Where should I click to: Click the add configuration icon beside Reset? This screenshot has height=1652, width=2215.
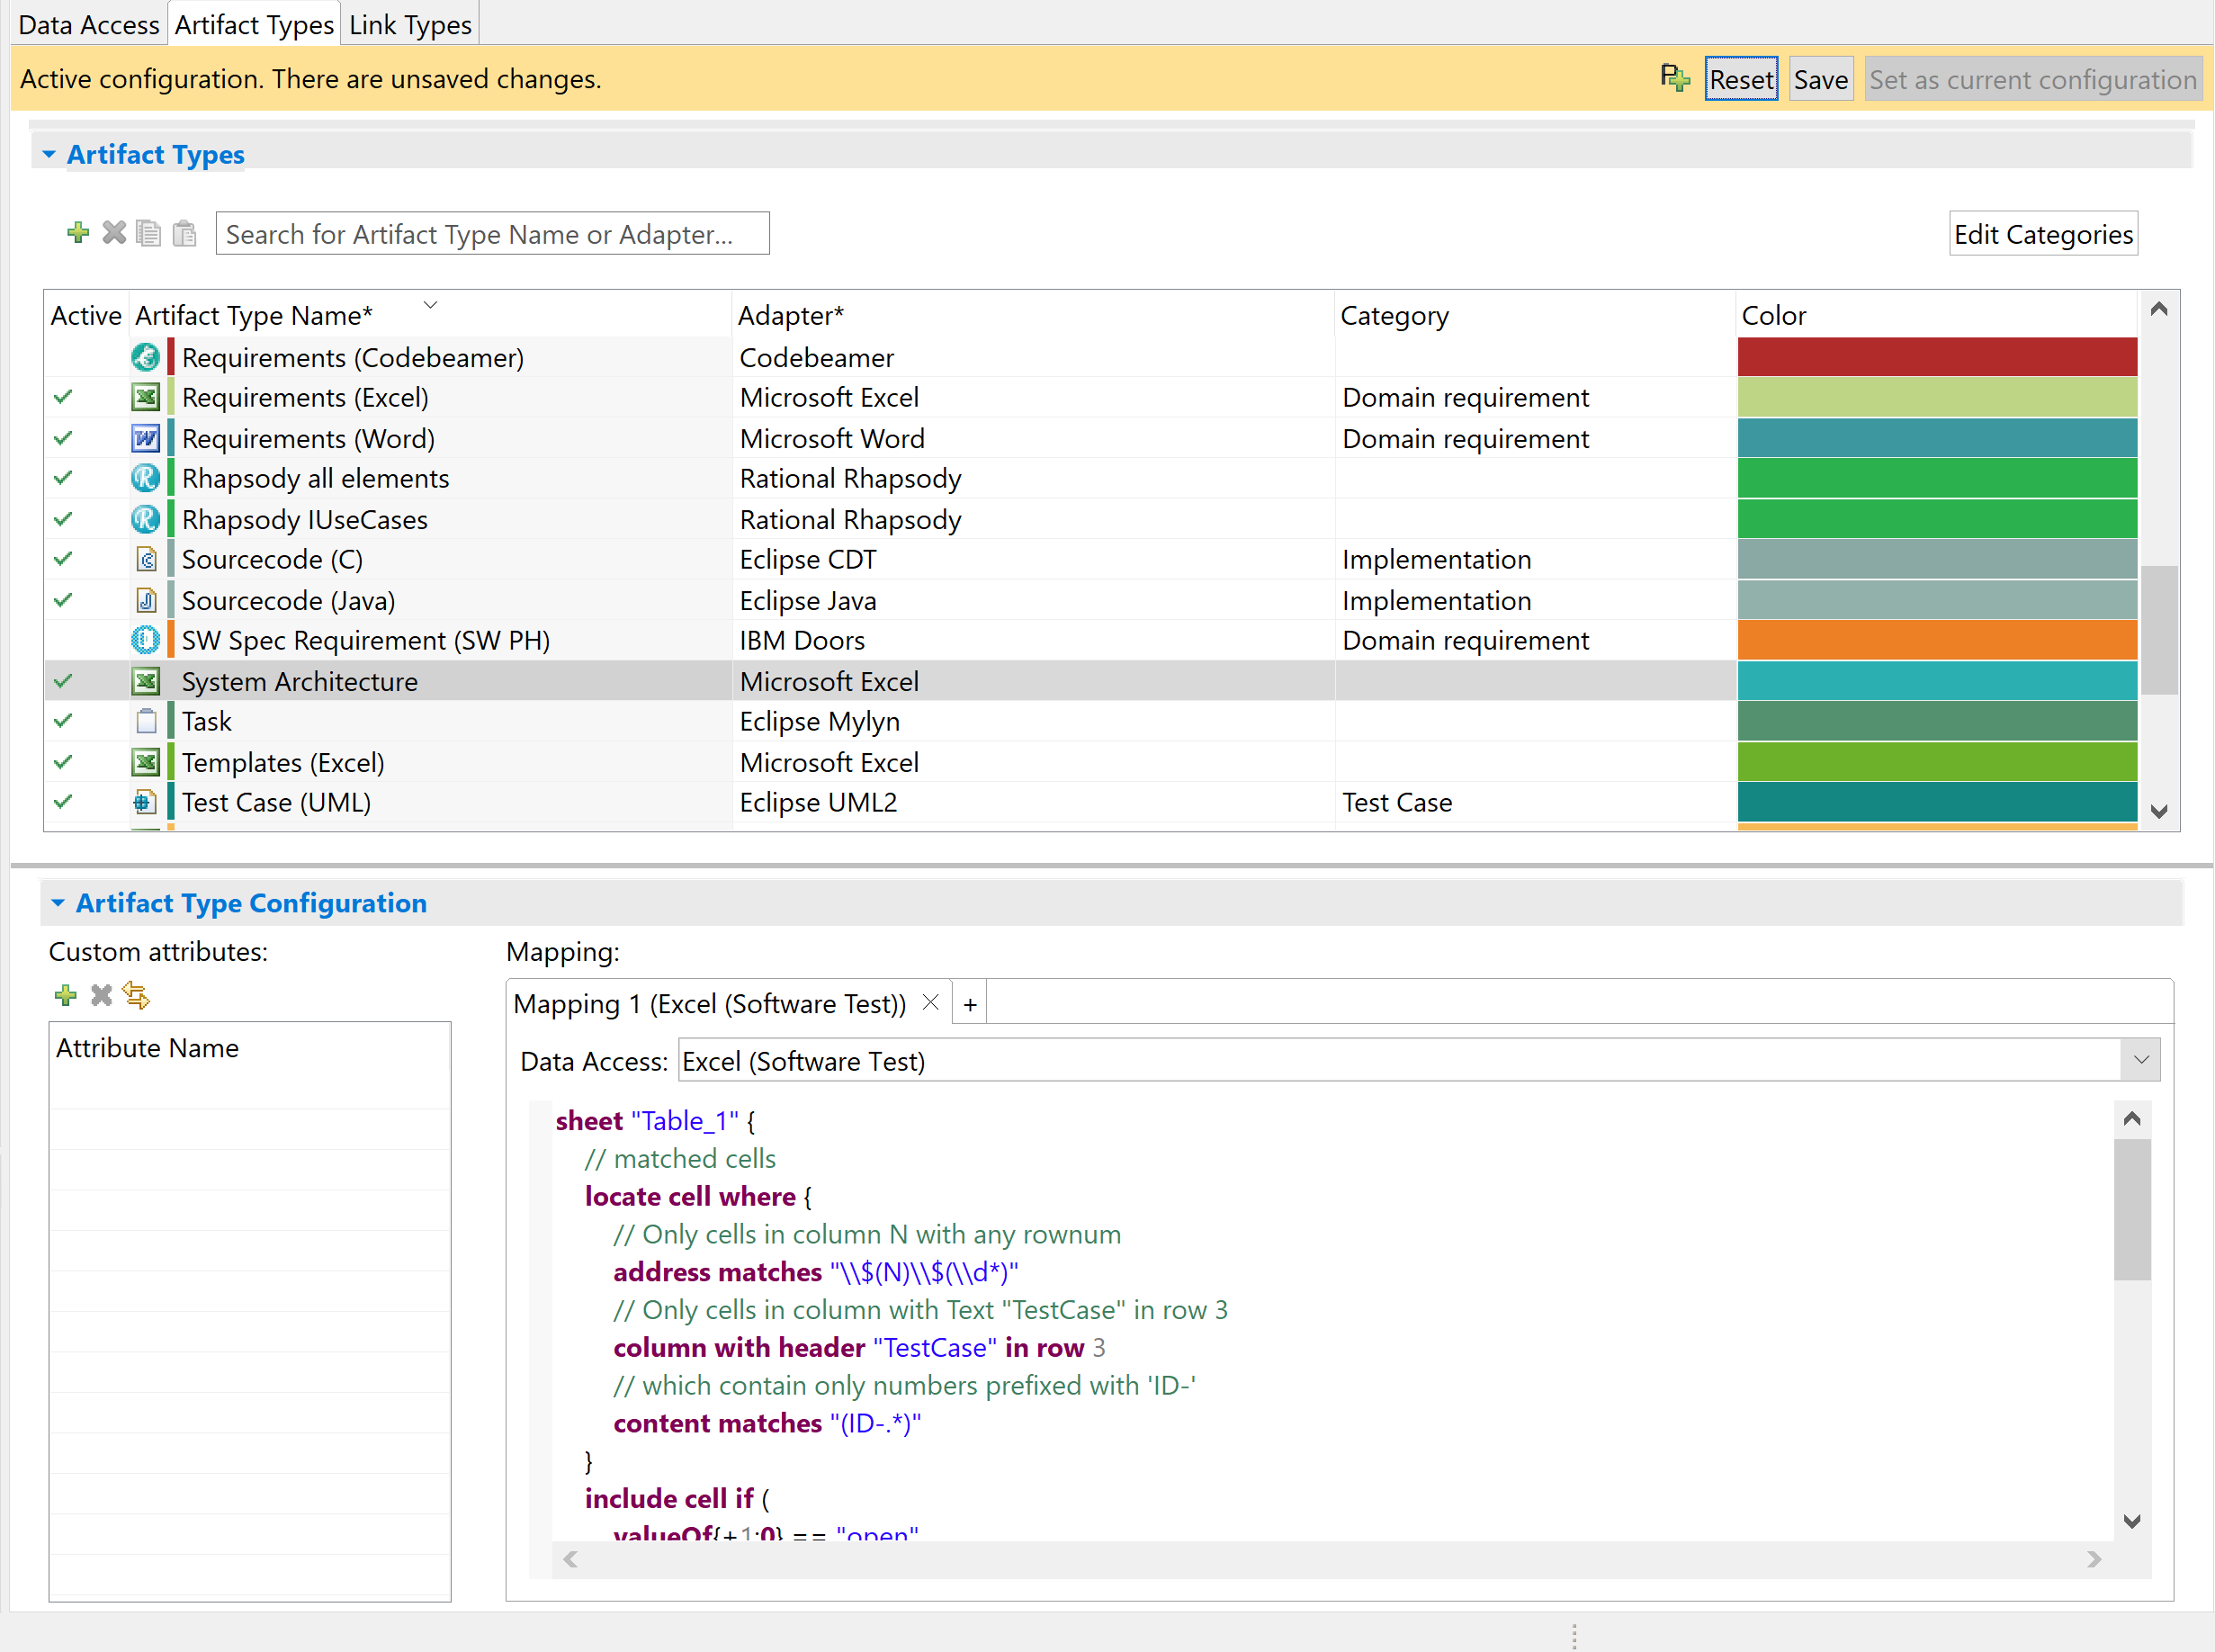coord(1675,78)
